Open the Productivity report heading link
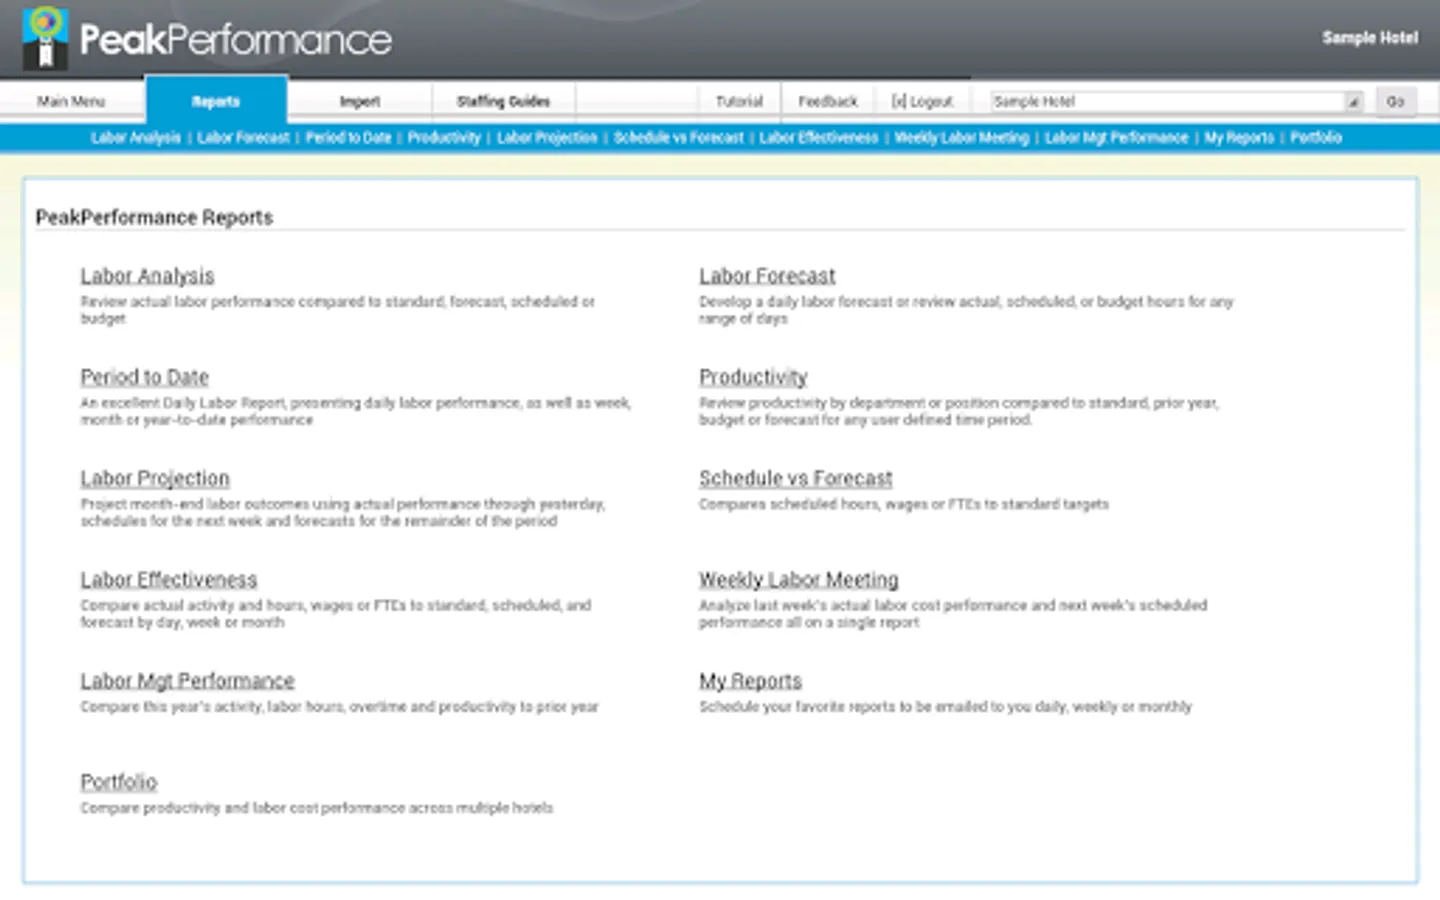Screen dimensions: 1440x900 click(x=753, y=377)
